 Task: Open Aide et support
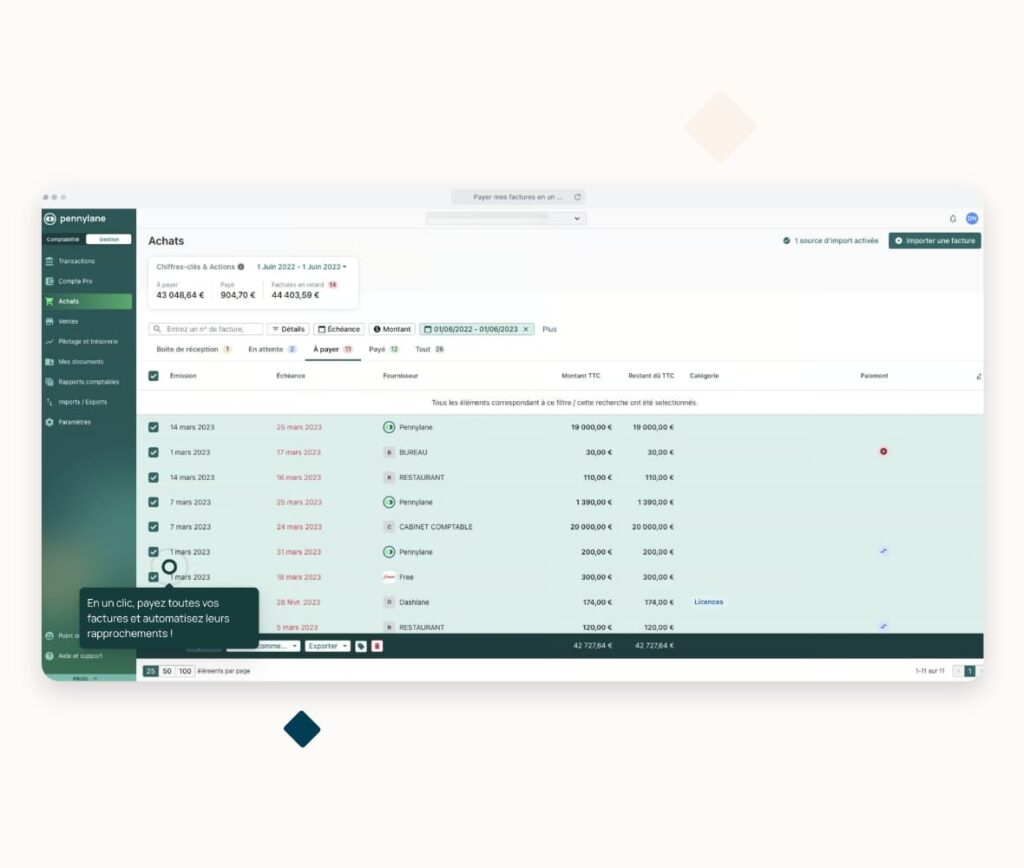click(x=80, y=656)
